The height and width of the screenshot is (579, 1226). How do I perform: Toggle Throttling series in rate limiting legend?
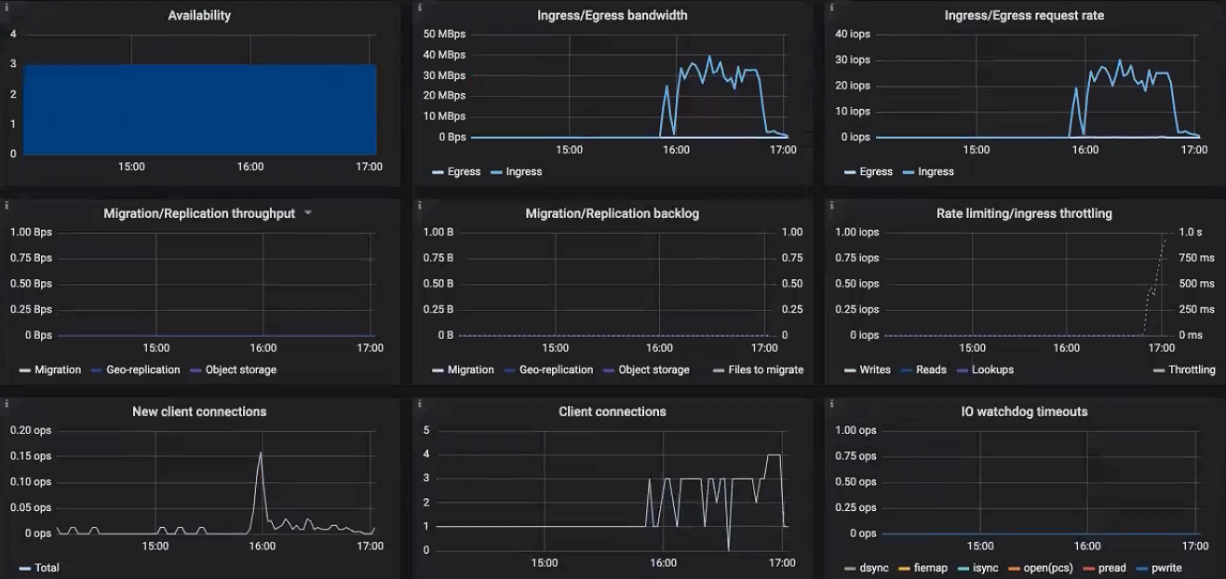coord(1191,370)
